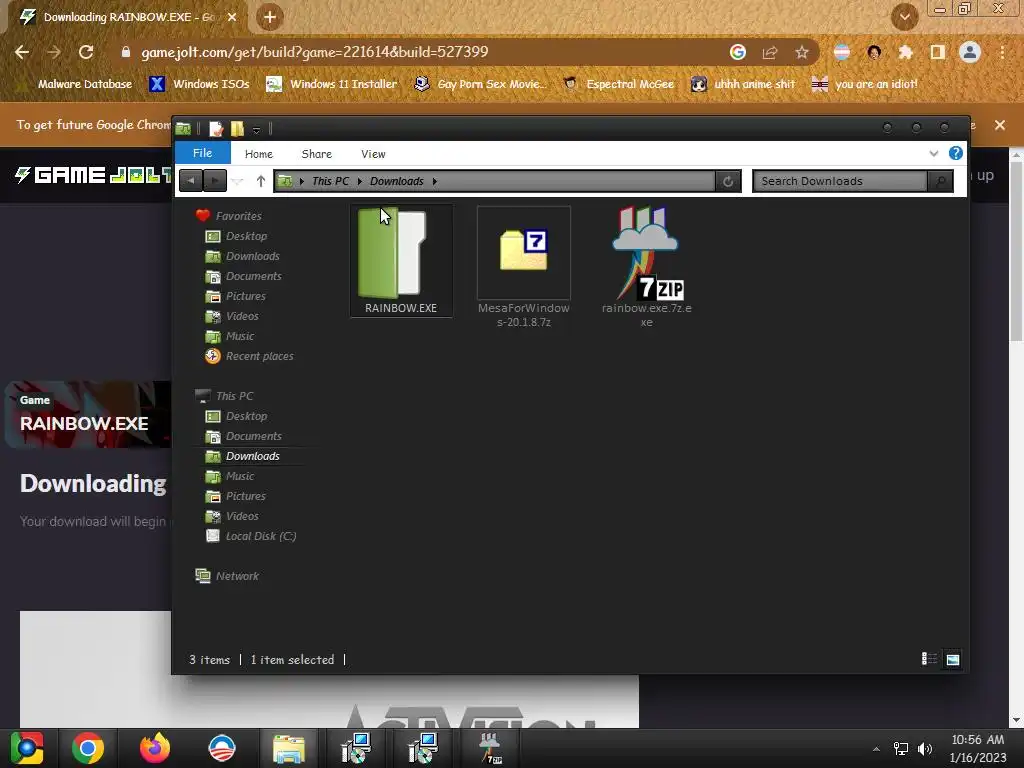Open File Explorer from the taskbar
The height and width of the screenshot is (768, 1024).
click(x=289, y=748)
